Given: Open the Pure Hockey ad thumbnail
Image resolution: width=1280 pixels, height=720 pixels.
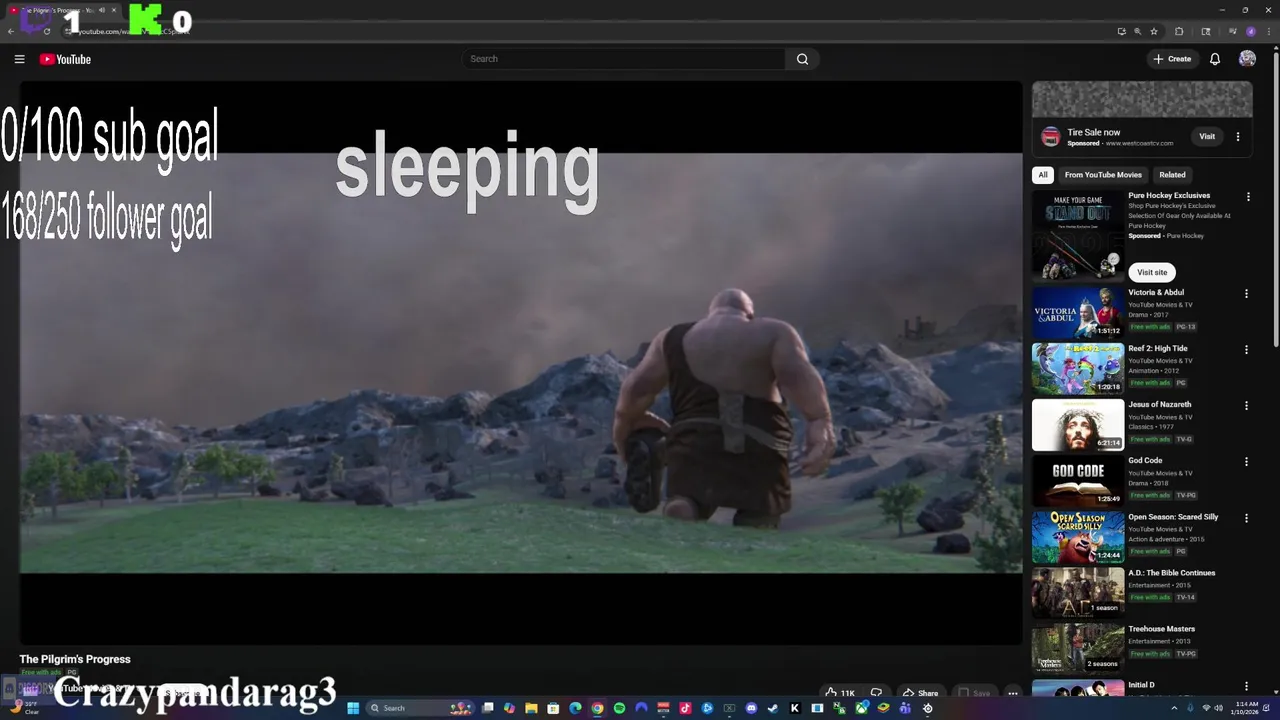Looking at the screenshot, I should [1078, 235].
